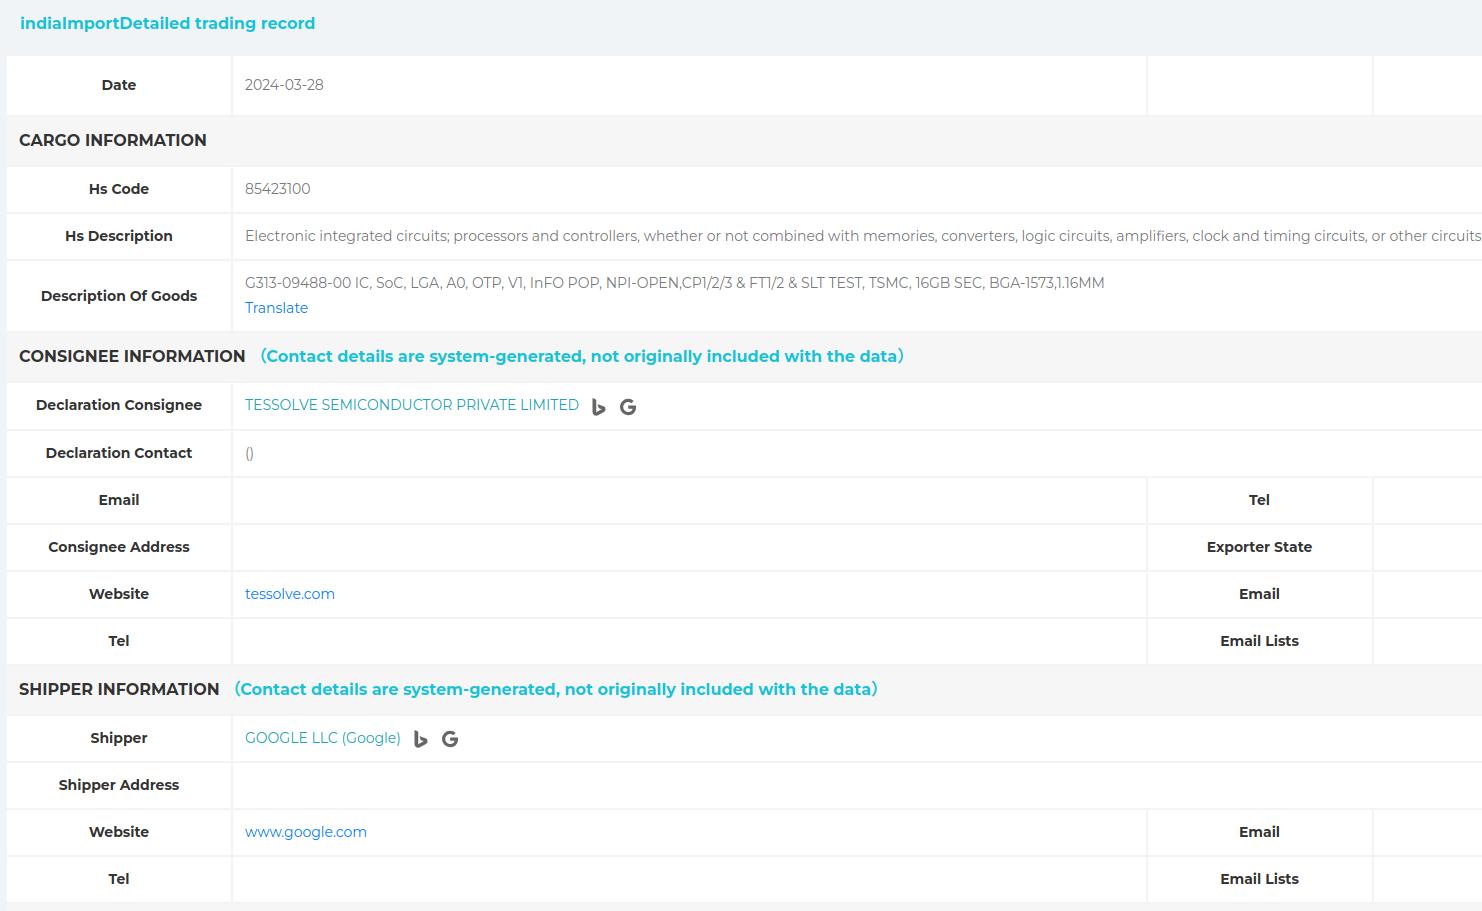Click the Declaration Contact label

[x=119, y=453]
